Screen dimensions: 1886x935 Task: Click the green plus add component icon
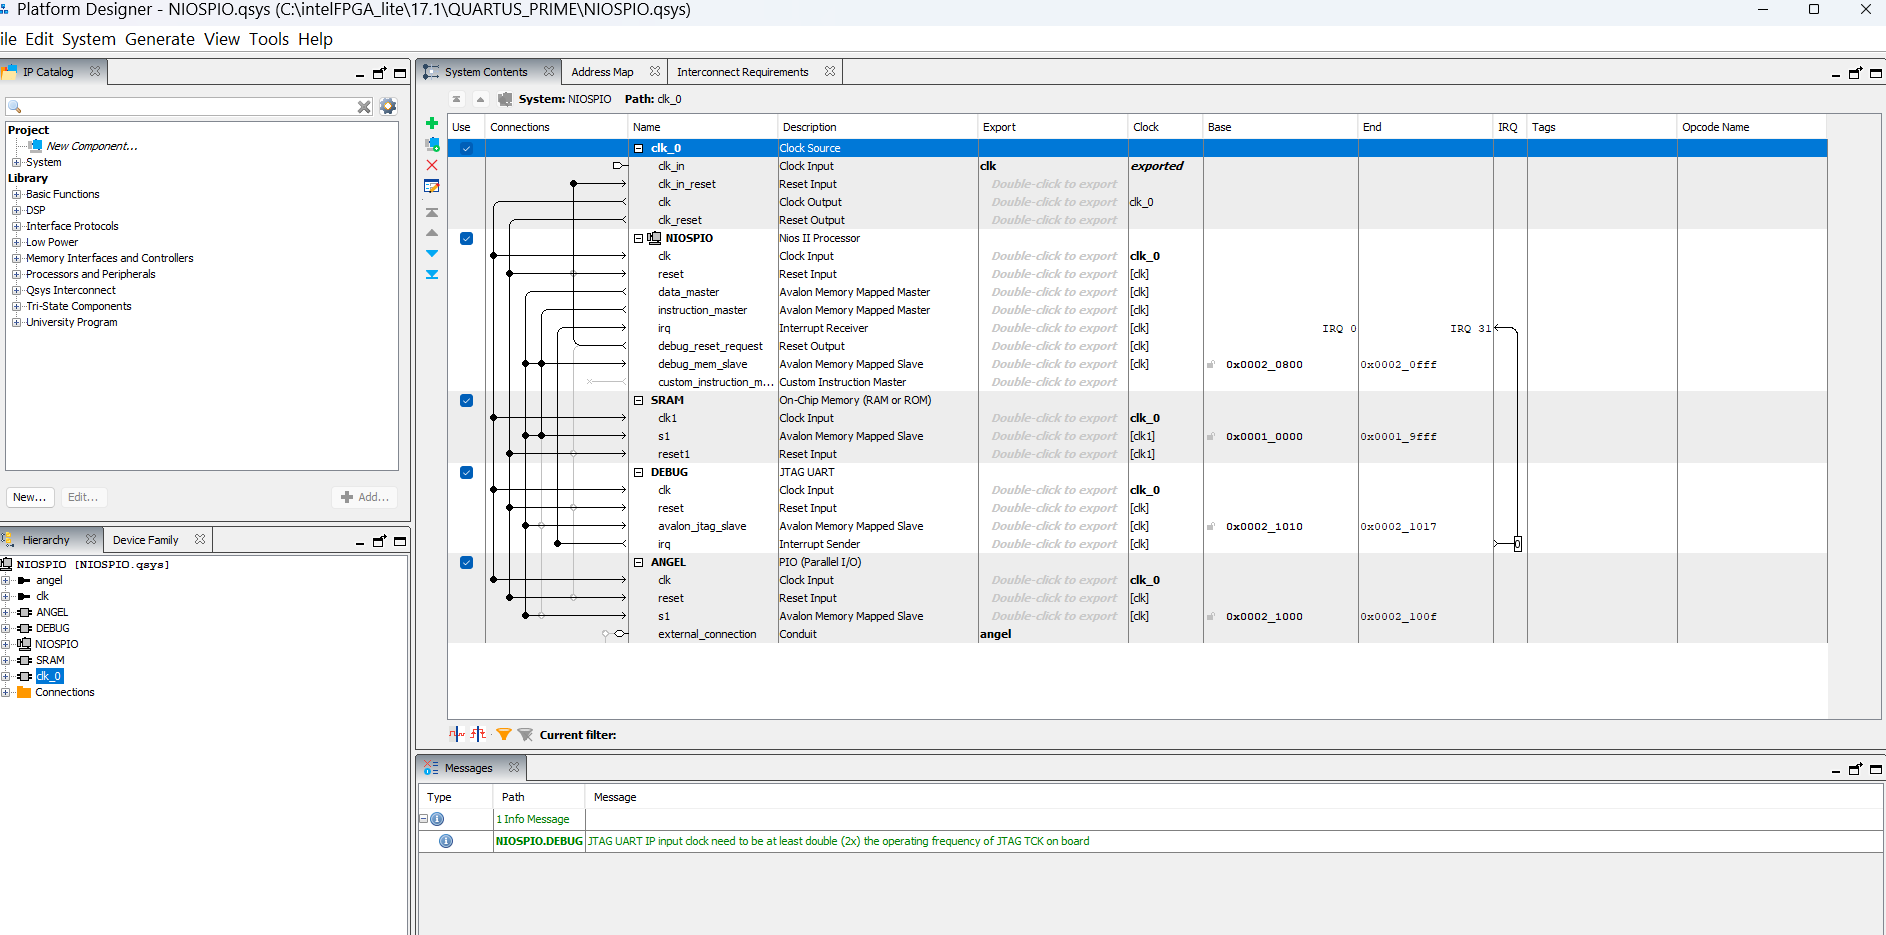click(x=432, y=123)
